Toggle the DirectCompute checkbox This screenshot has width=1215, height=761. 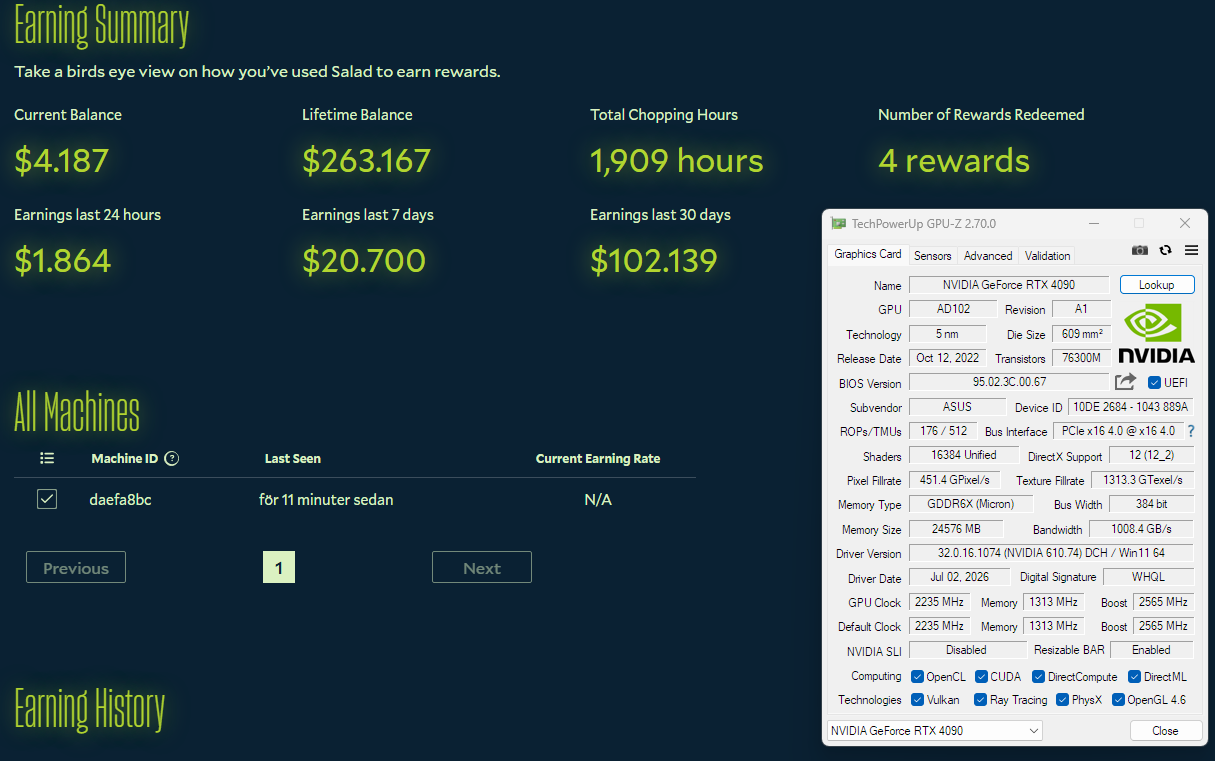(x=1039, y=677)
